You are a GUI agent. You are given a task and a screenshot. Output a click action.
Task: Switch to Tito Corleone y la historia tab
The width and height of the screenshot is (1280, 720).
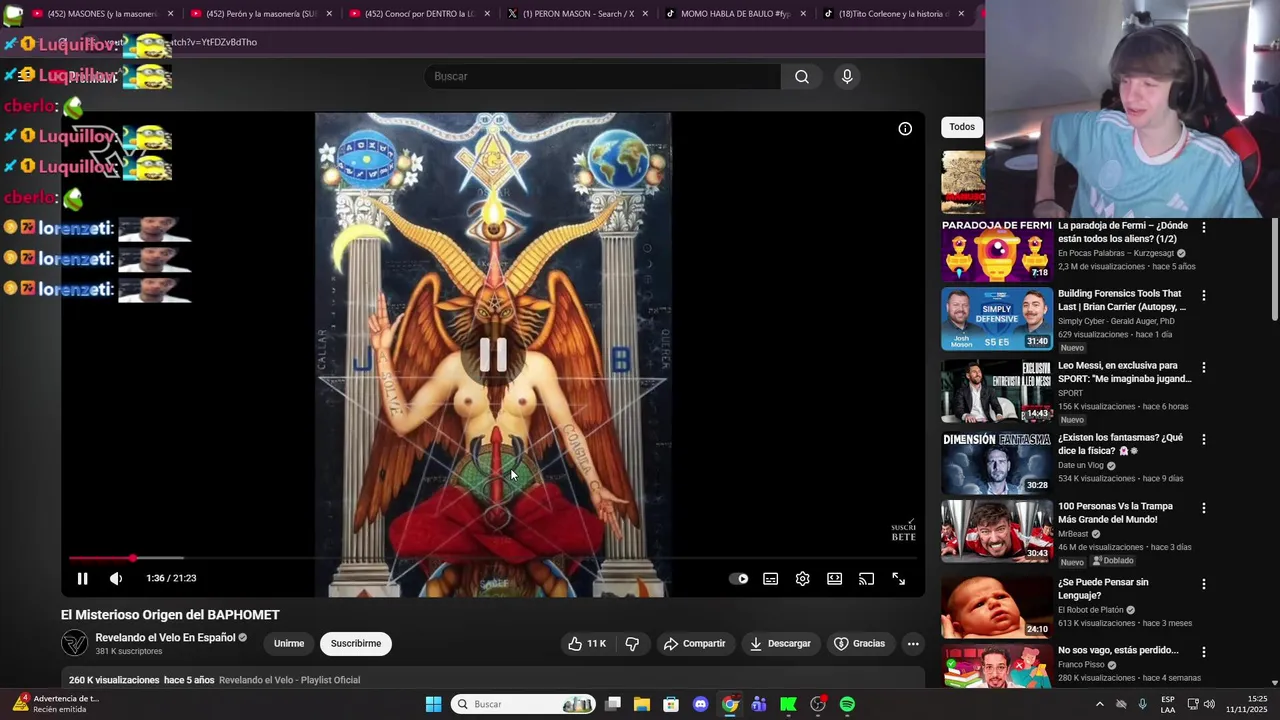coord(893,14)
